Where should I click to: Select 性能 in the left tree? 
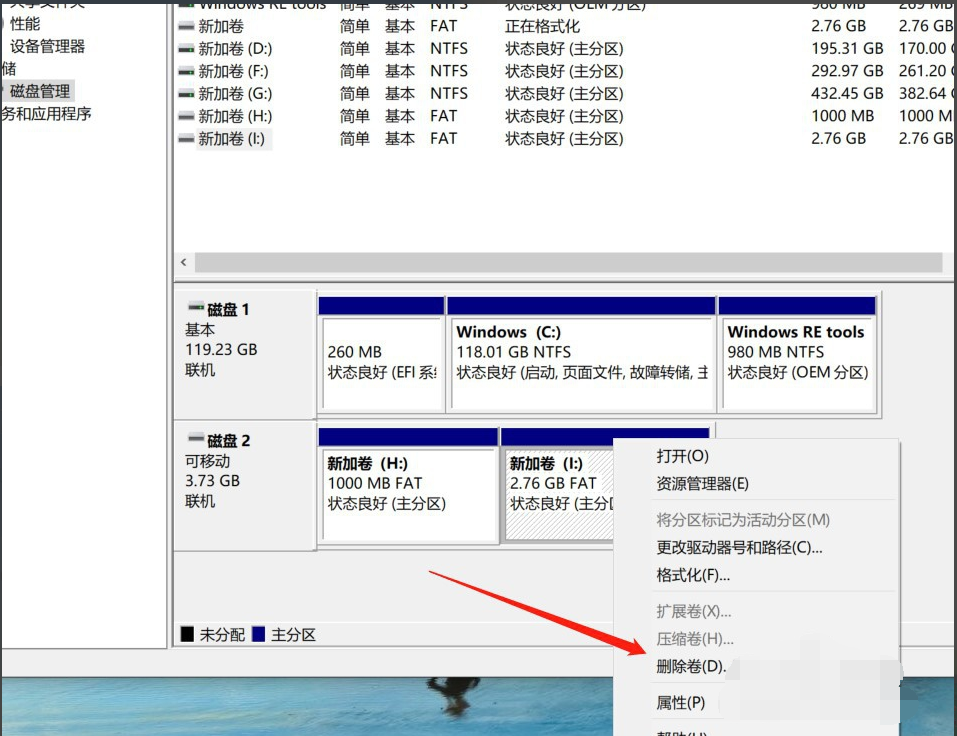25,23
